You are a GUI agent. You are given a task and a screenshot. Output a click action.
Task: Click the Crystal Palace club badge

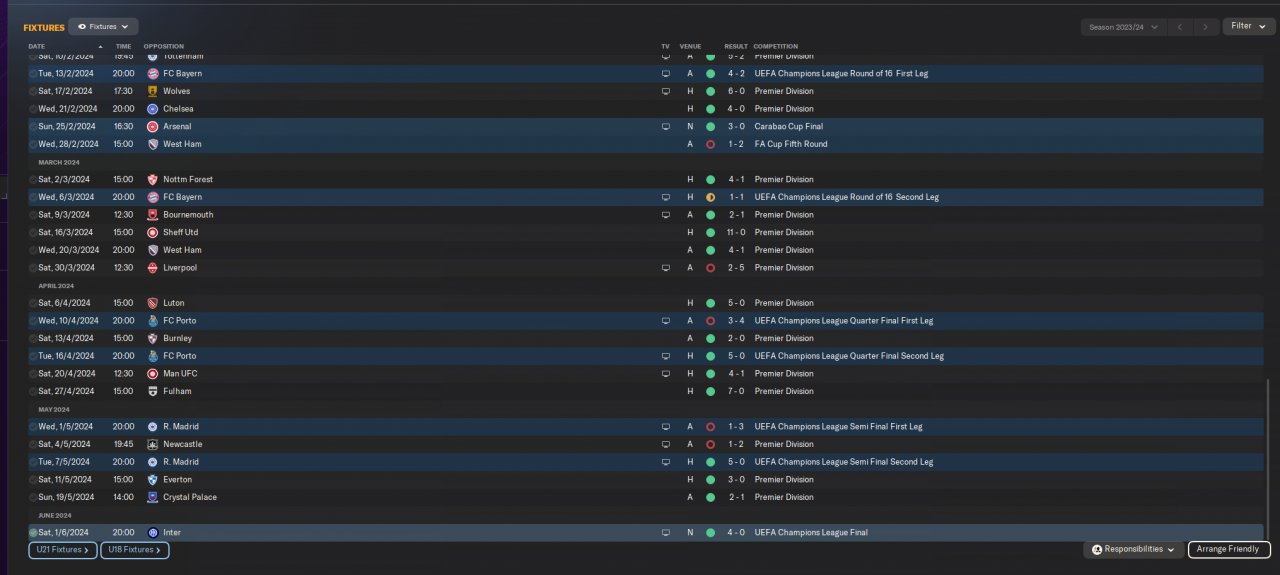[153, 497]
